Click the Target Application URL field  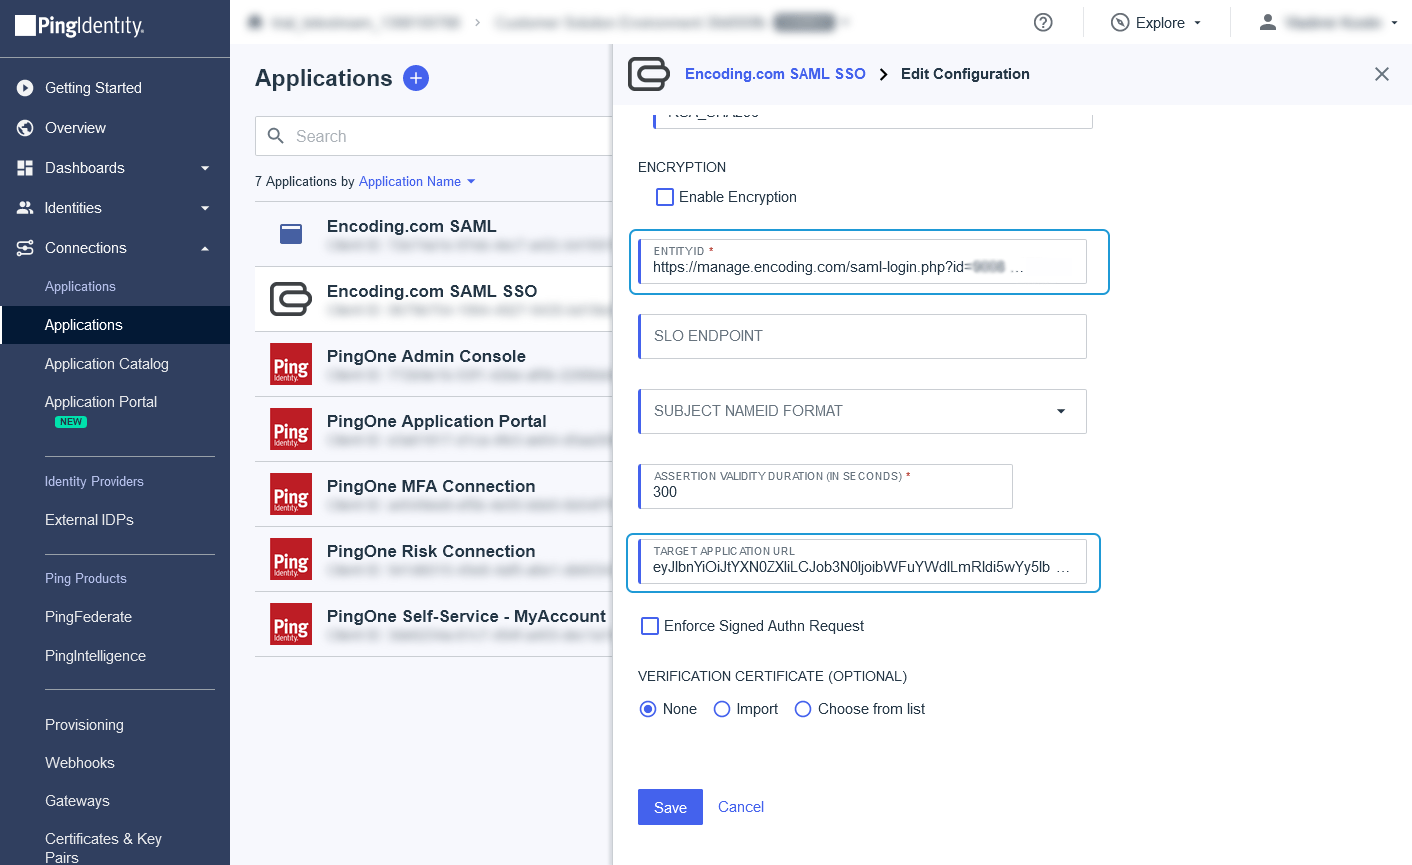pyautogui.click(x=863, y=561)
